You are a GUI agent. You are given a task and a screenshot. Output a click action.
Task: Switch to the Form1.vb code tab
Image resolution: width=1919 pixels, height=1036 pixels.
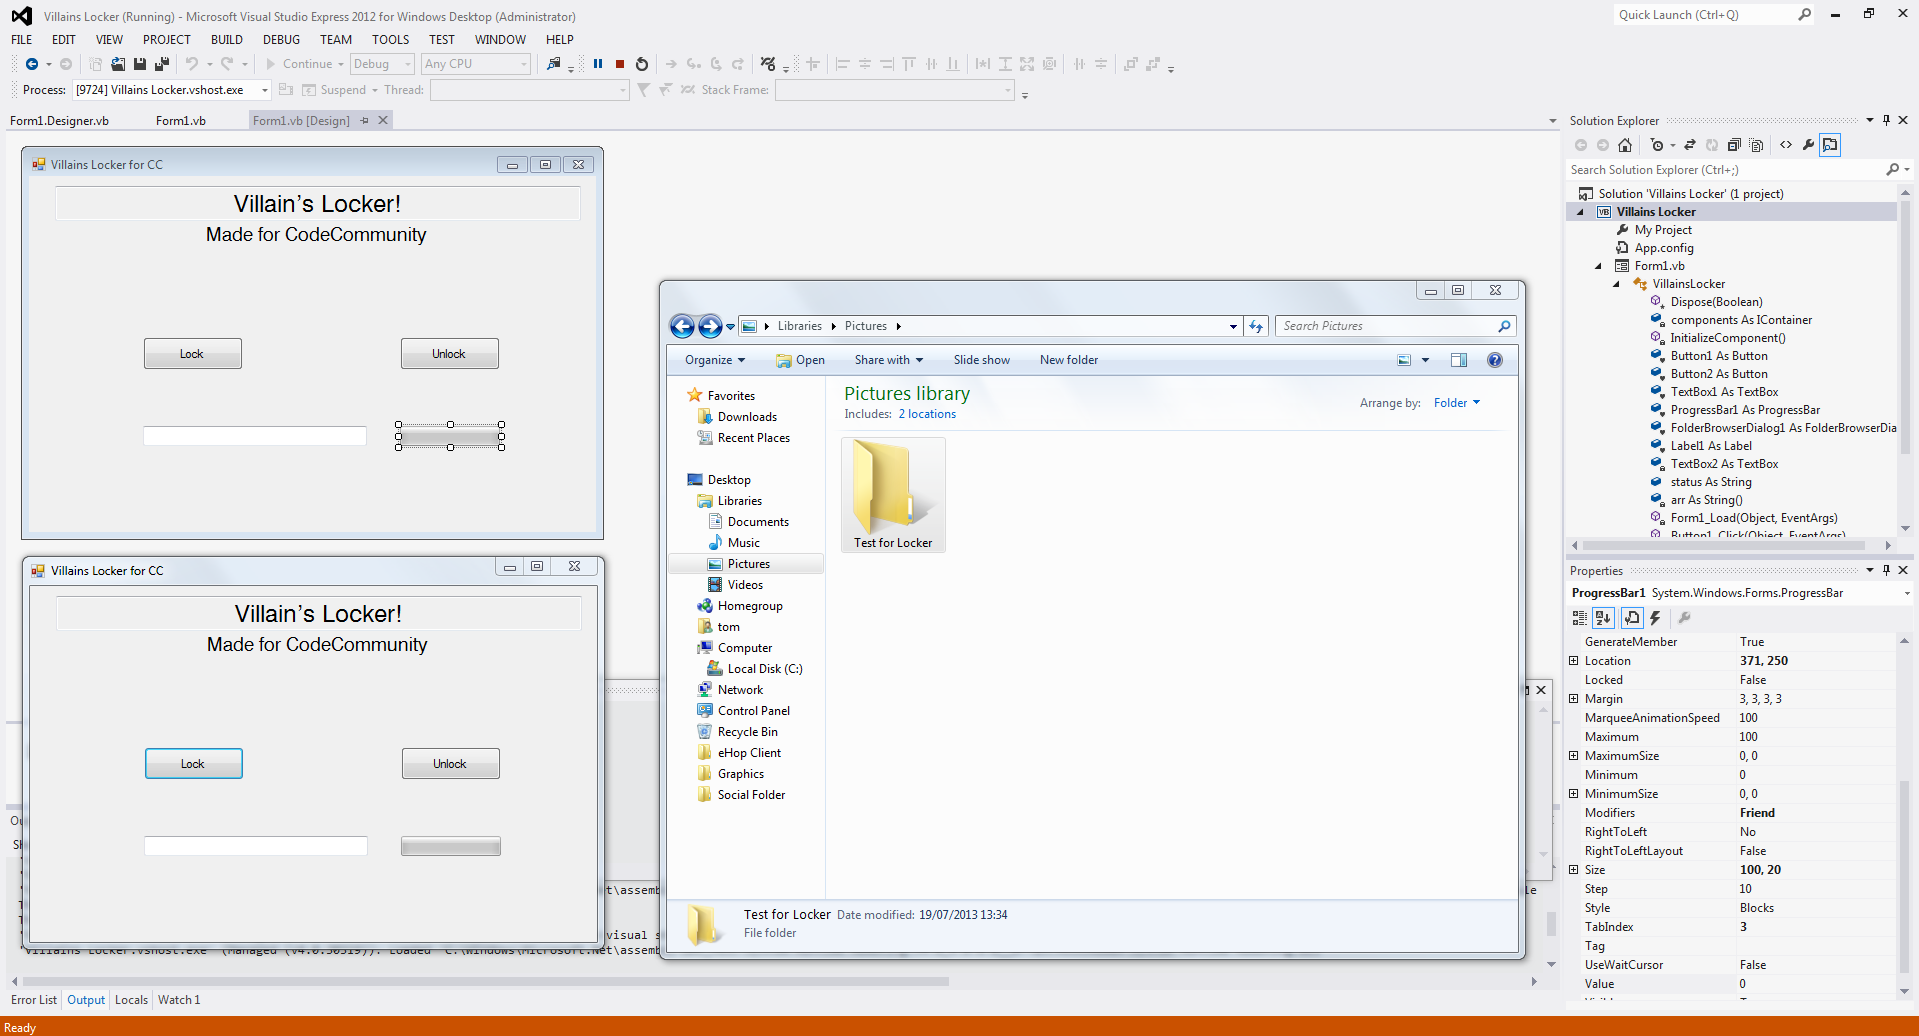181,121
